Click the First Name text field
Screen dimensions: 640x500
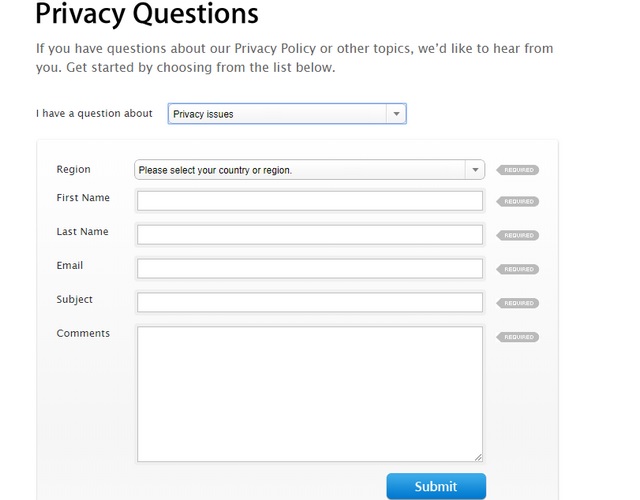click(x=309, y=201)
